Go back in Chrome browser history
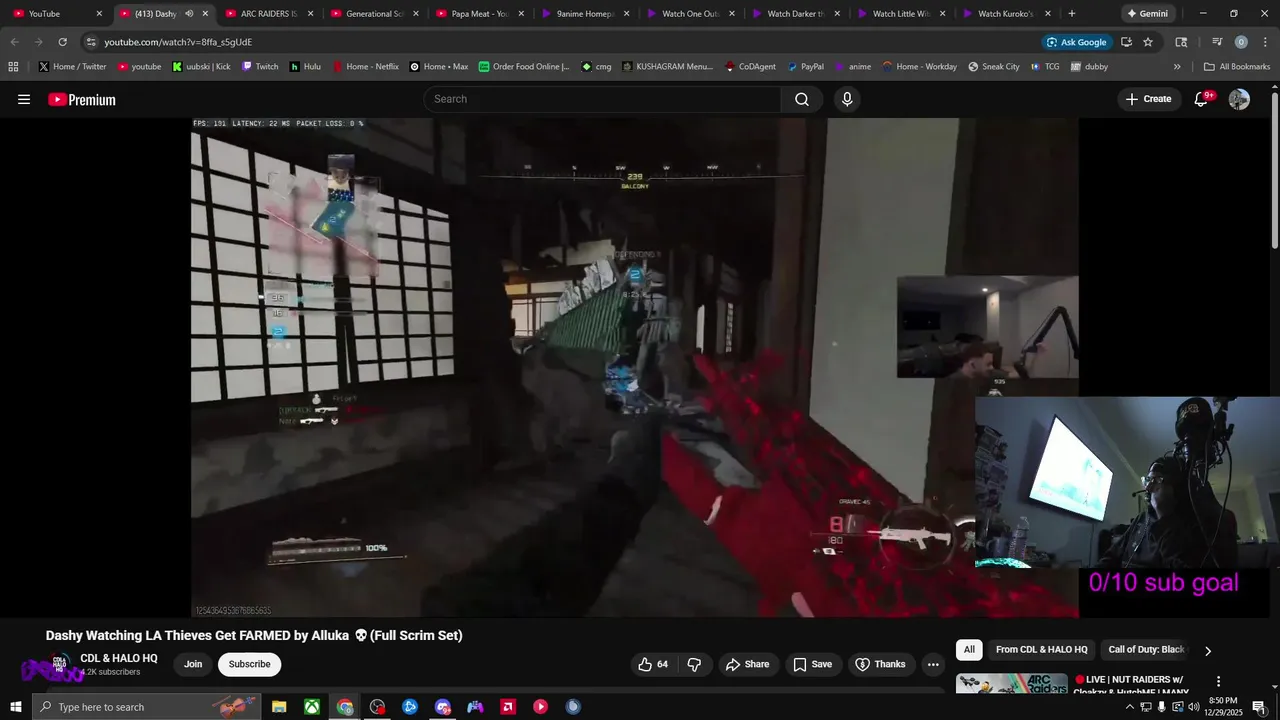The height and width of the screenshot is (720, 1280). point(14,42)
